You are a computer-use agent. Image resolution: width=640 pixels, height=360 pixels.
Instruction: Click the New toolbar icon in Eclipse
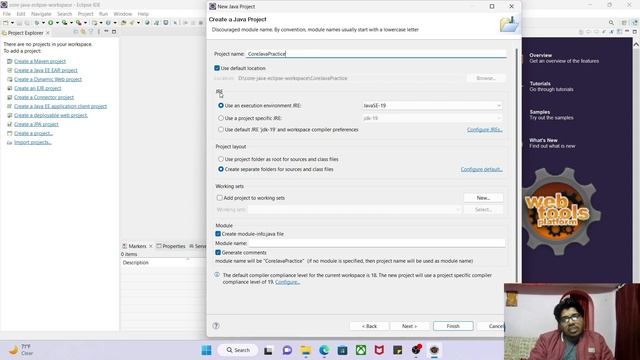click(6, 23)
